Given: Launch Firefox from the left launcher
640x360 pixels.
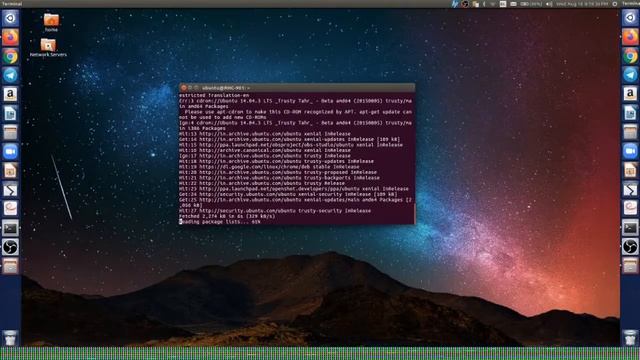Looking at the screenshot, I should click(10, 38).
